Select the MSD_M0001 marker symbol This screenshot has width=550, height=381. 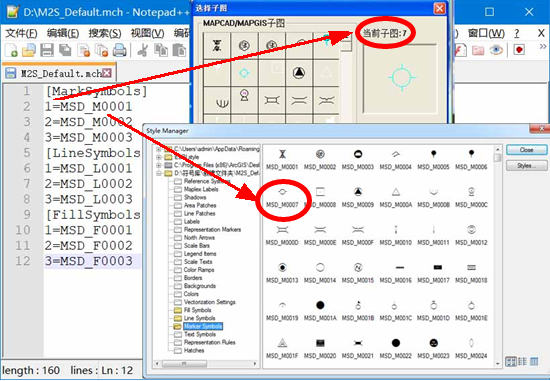(x=282, y=159)
